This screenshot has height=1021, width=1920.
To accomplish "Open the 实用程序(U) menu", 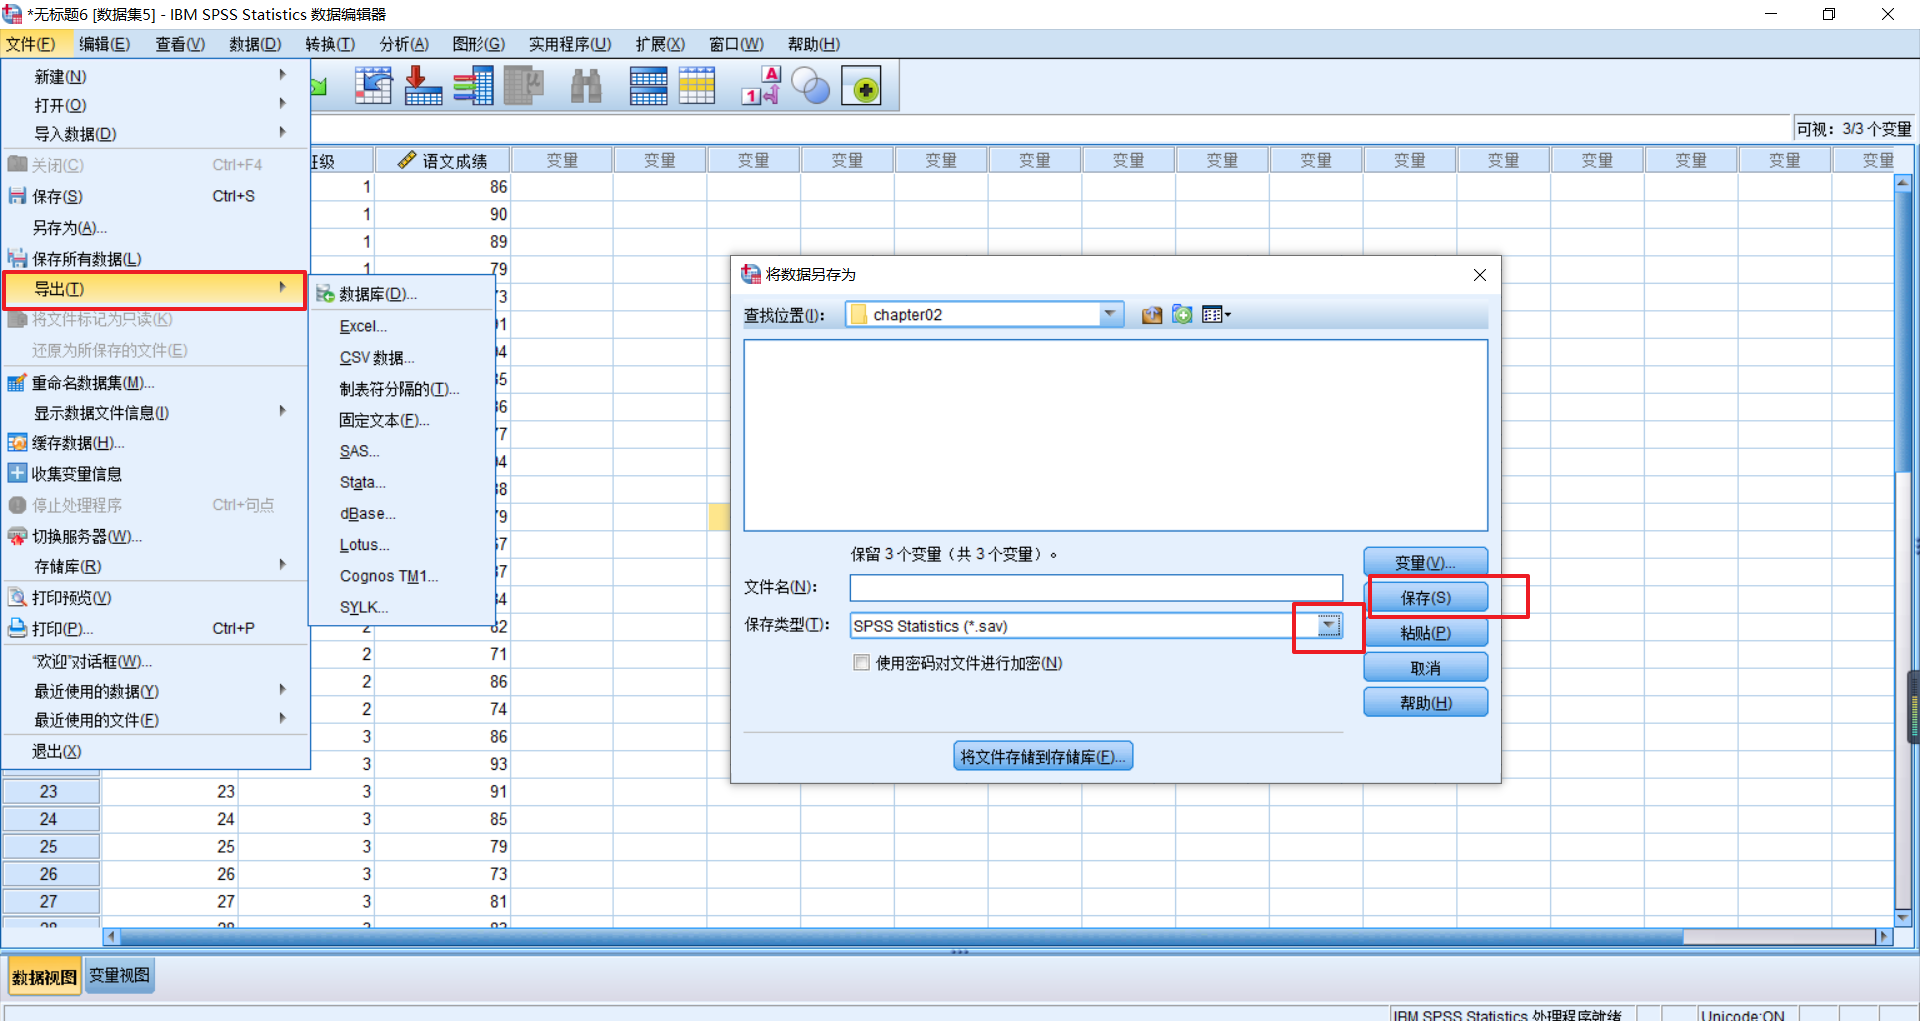I will [570, 44].
